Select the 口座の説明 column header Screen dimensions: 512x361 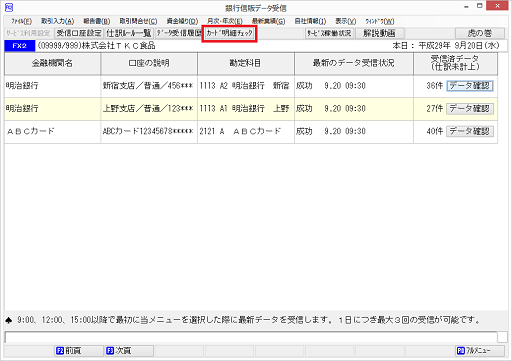click(149, 63)
